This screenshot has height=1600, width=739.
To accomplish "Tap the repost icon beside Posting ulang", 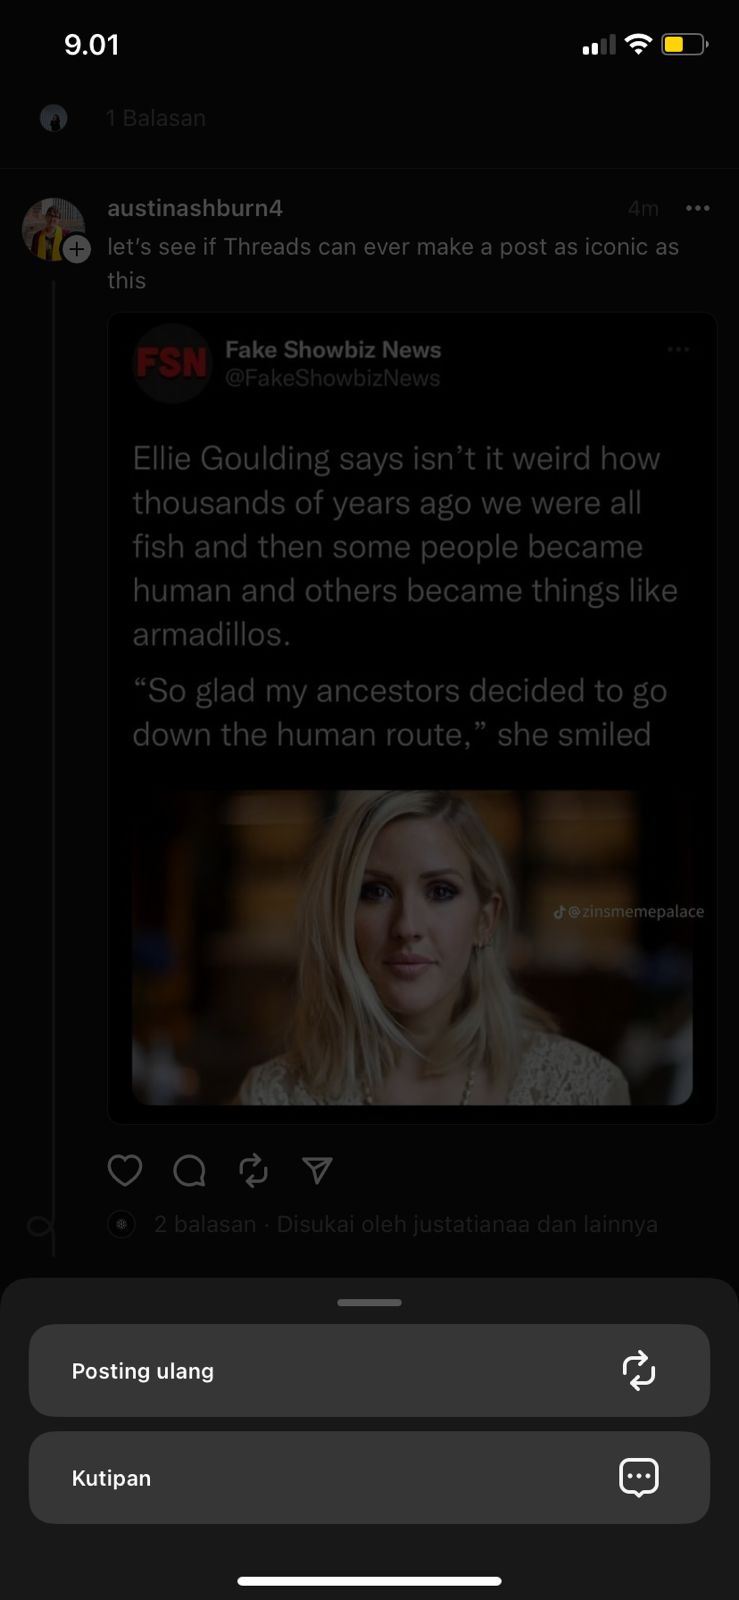I will [639, 1370].
